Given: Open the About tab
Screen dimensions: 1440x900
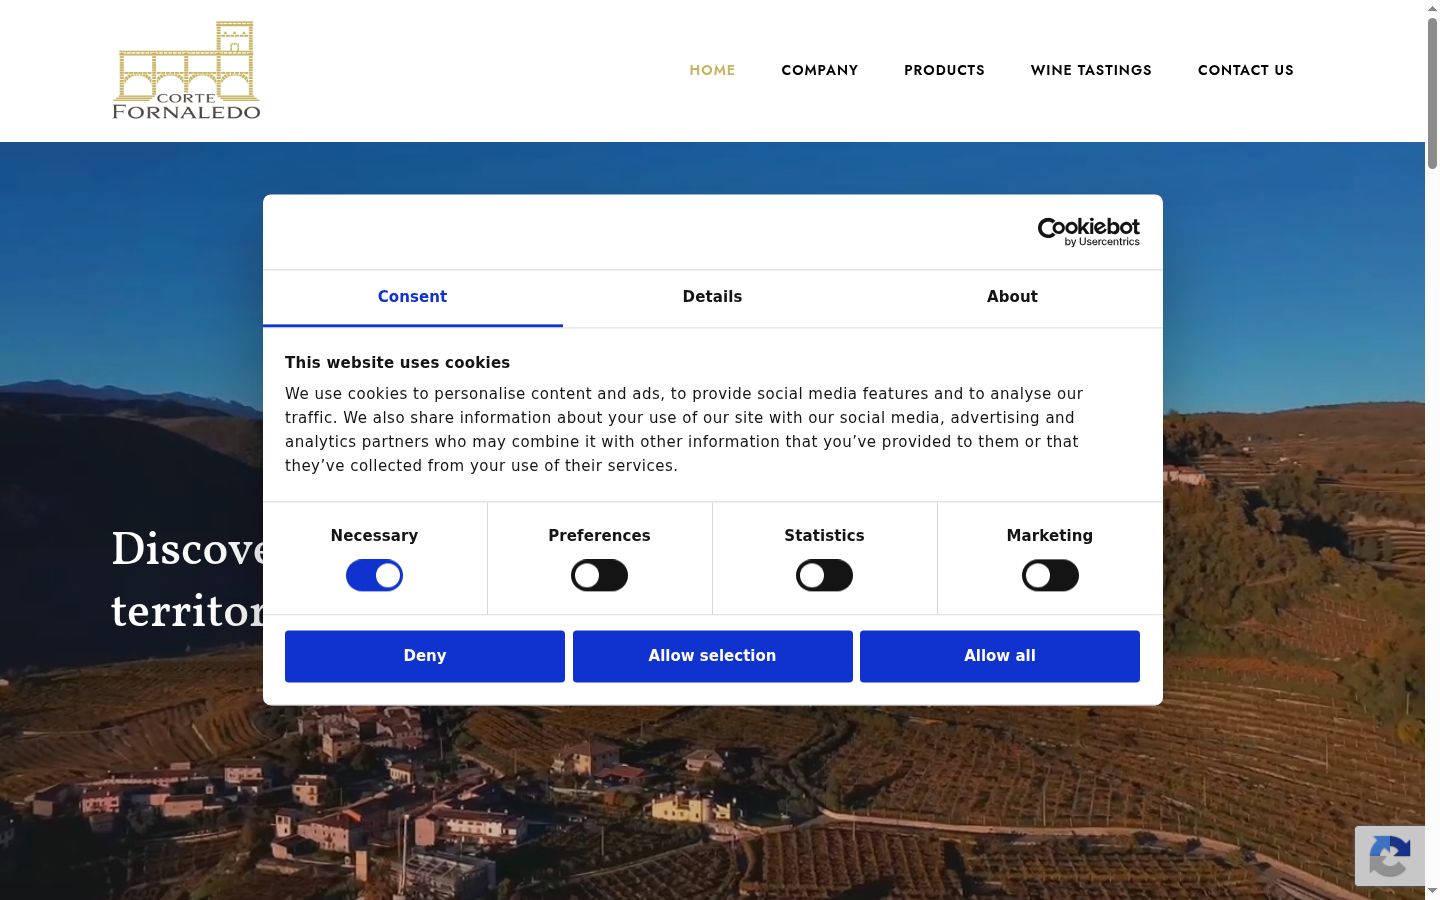Looking at the screenshot, I should (1012, 297).
